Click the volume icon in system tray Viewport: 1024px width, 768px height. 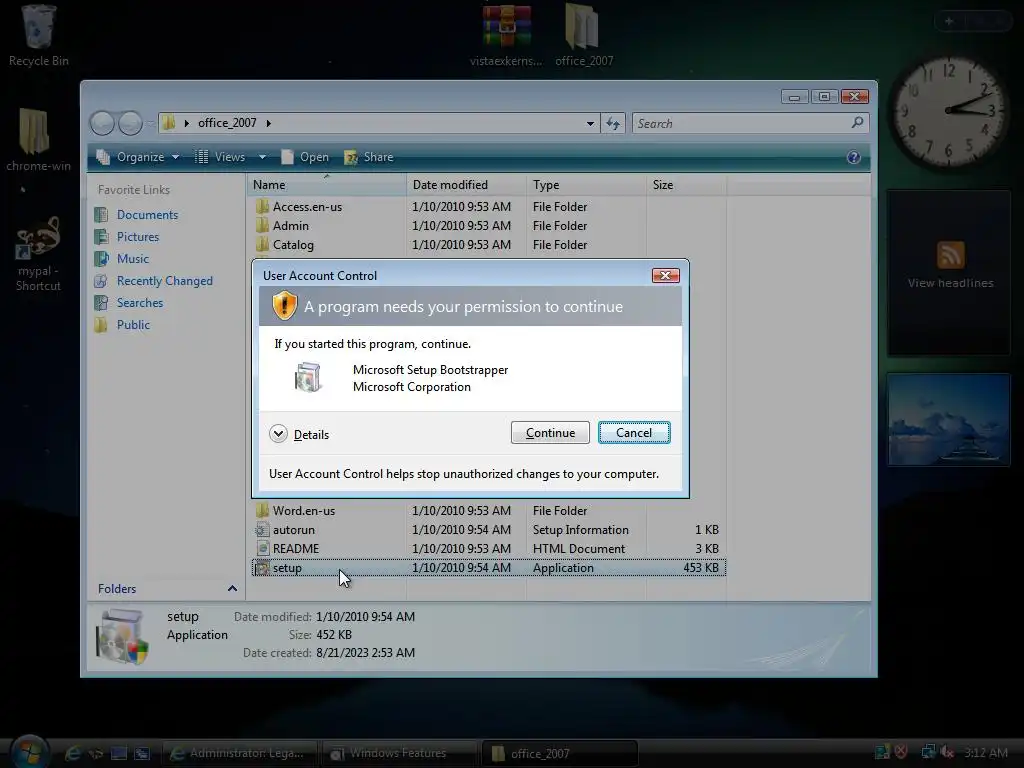(947, 752)
